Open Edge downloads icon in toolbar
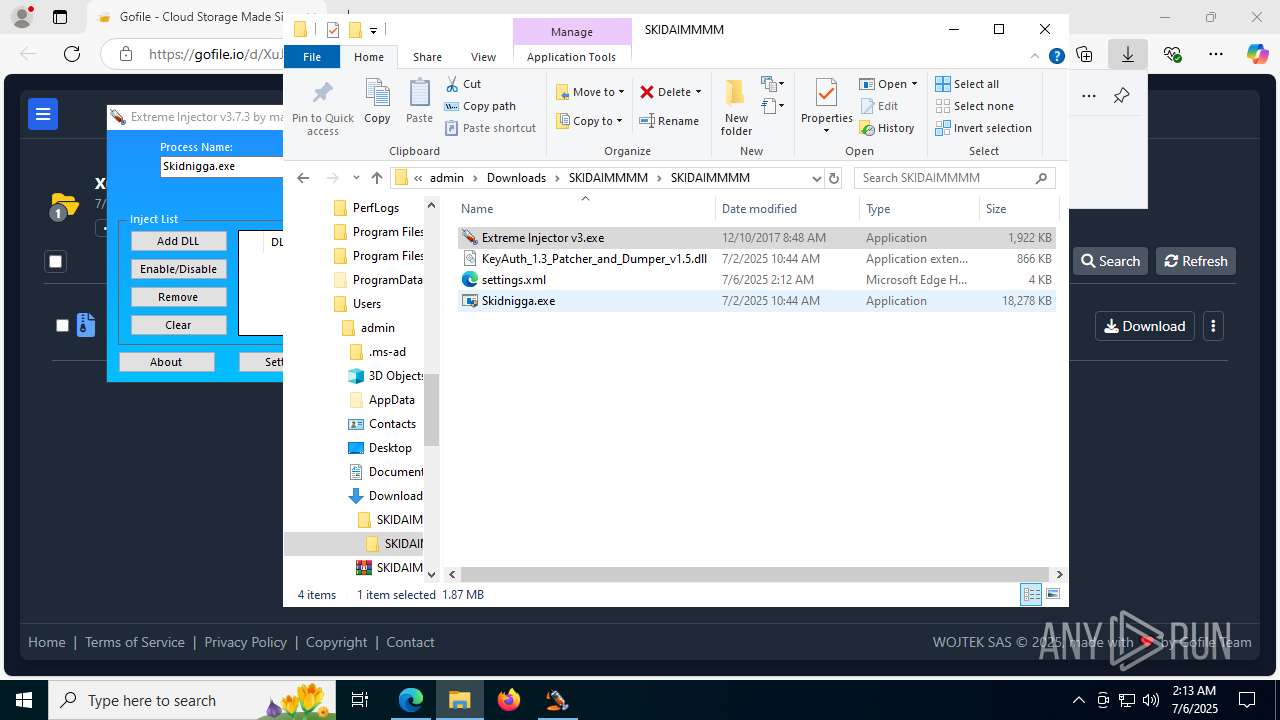This screenshot has height=720, width=1280. click(x=1127, y=54)
